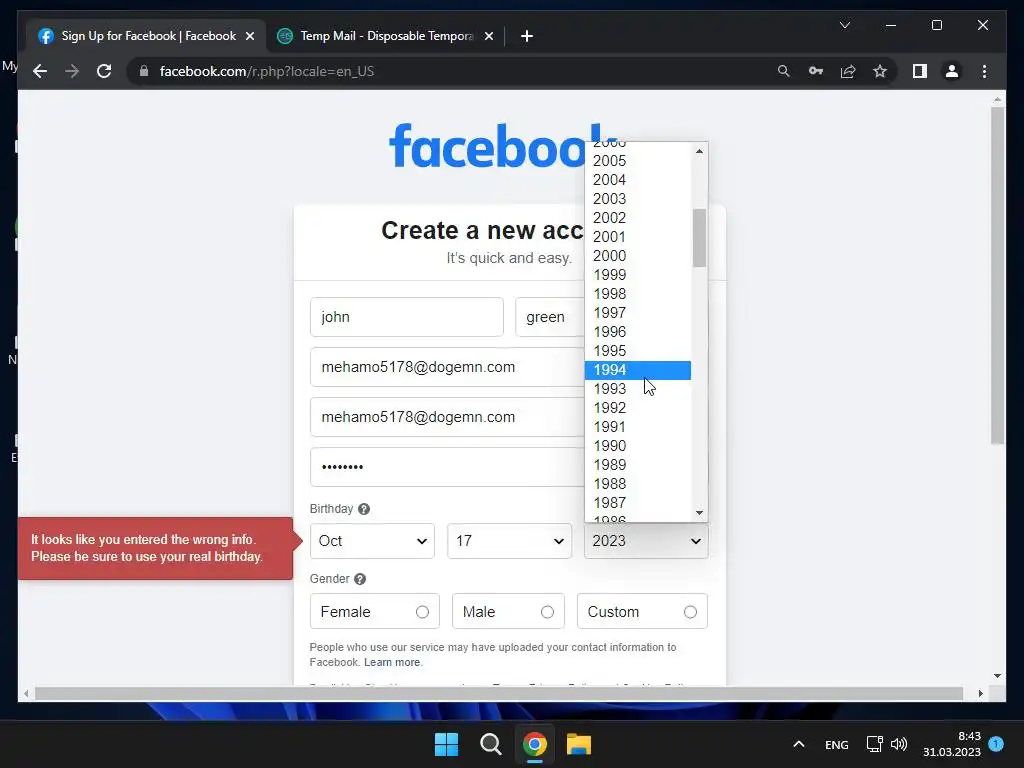Pick 1993 in the year list
The width and height of the screenshot is (1024, 768).
(638, 389)
